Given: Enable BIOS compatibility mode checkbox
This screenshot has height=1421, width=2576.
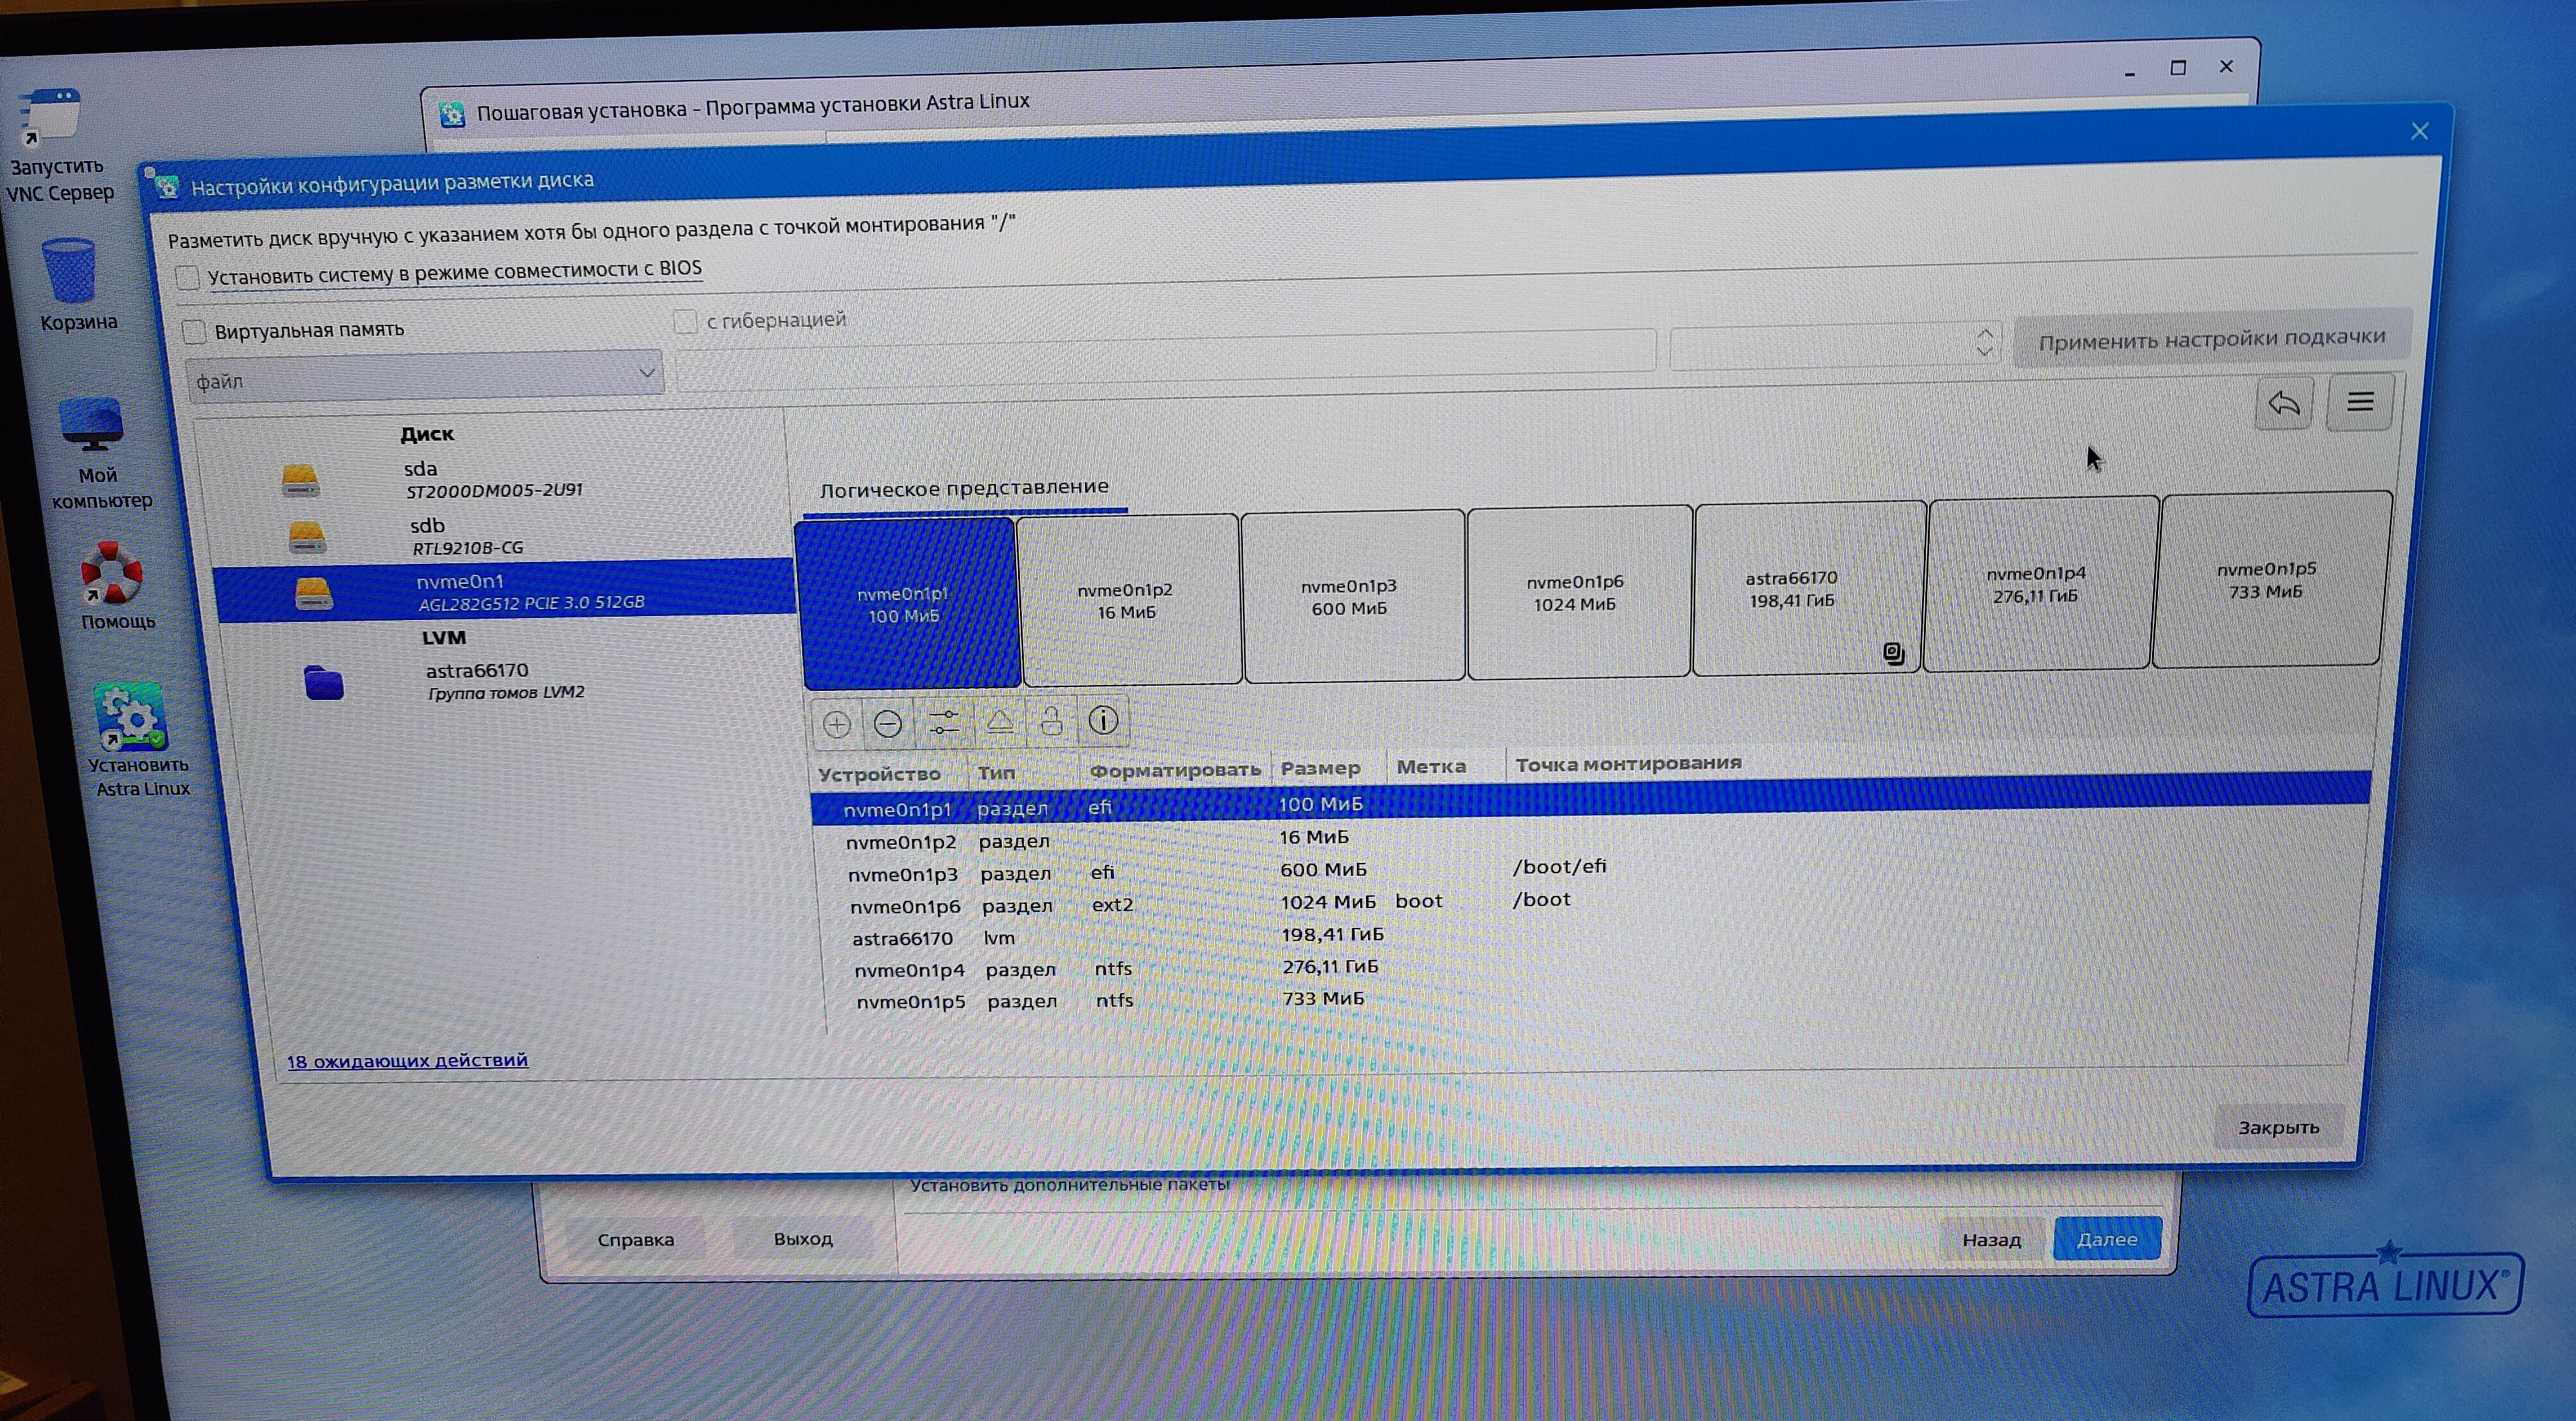Looking at the screenshot, I should coord(188,277).
